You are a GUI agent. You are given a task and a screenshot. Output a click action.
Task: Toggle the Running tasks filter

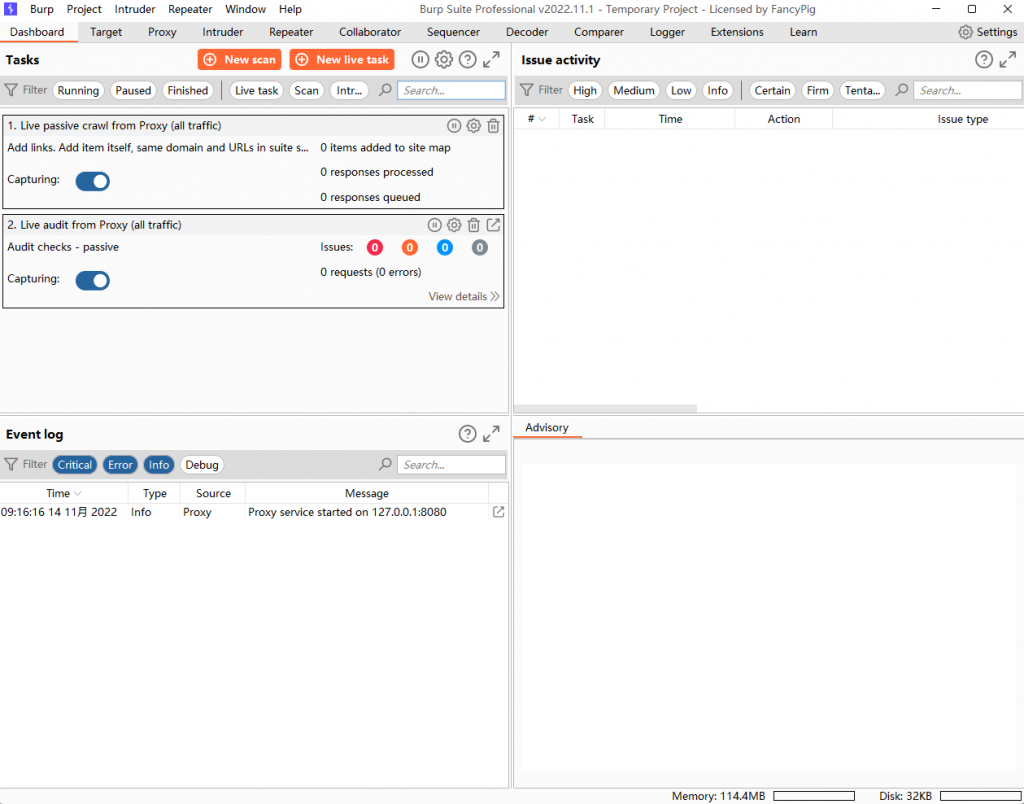tap(78, 90)
